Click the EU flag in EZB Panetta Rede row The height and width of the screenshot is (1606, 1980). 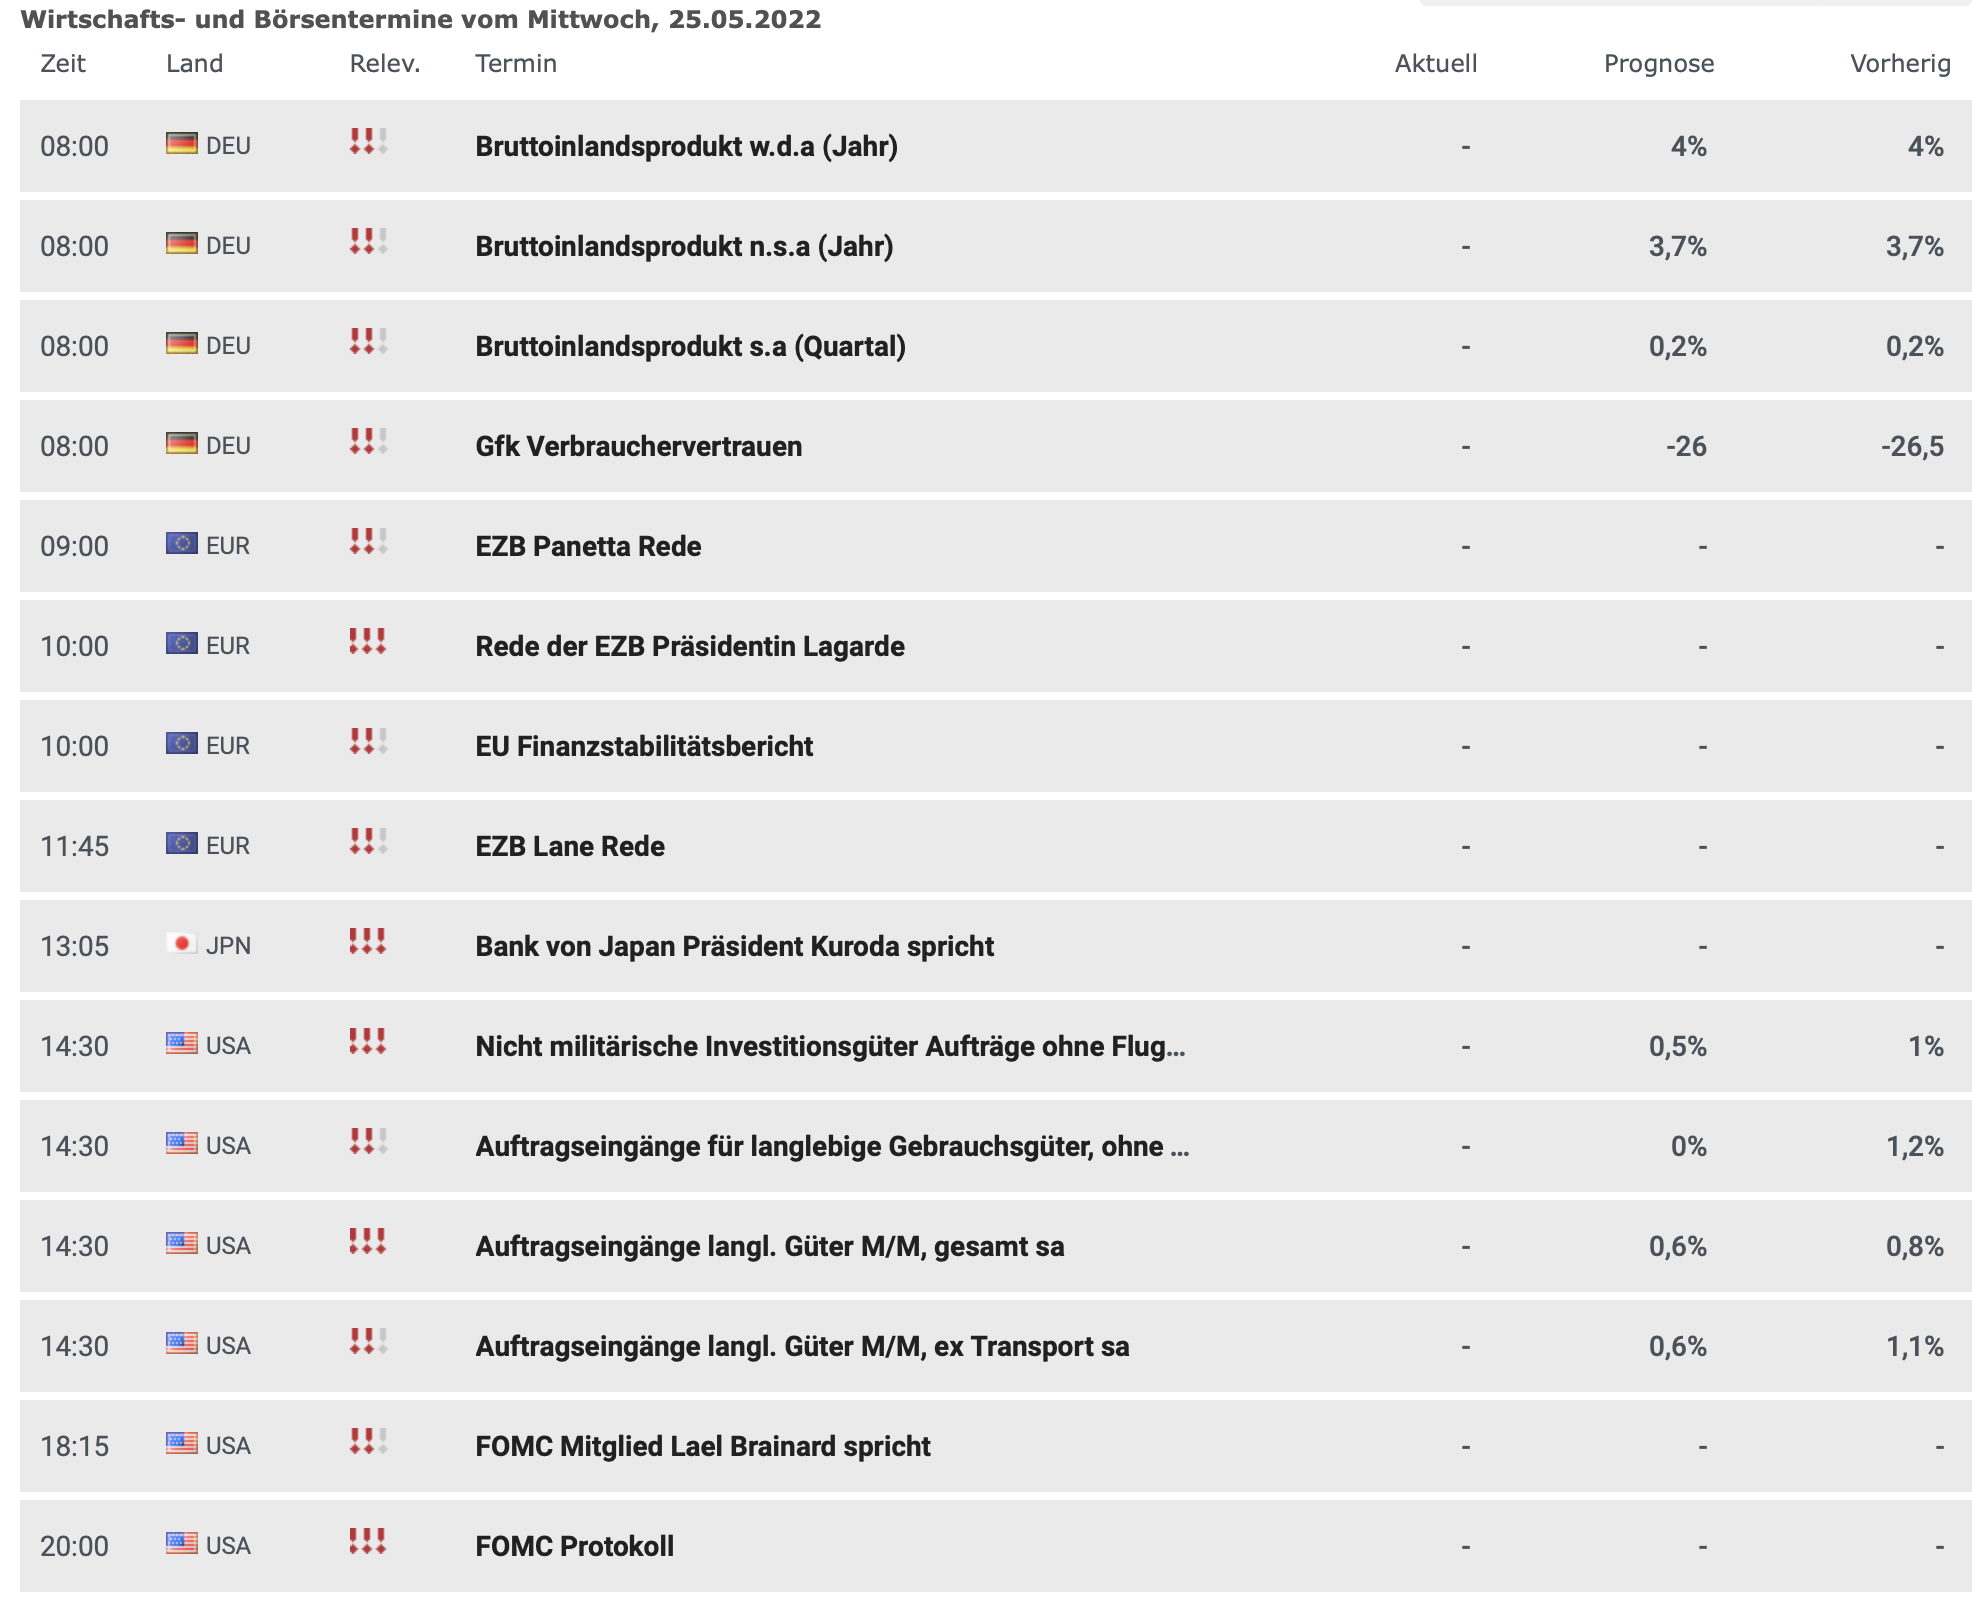181,543
